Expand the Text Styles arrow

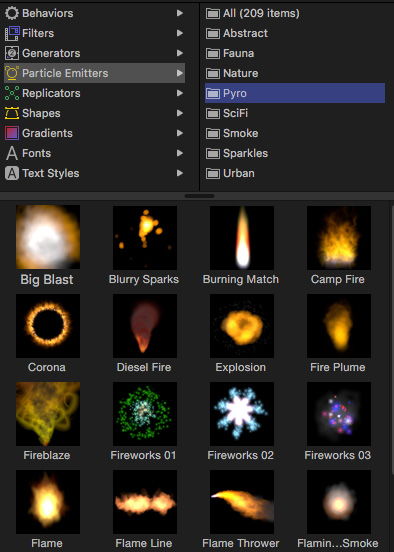pyautogui.click(x=180, y=173)
